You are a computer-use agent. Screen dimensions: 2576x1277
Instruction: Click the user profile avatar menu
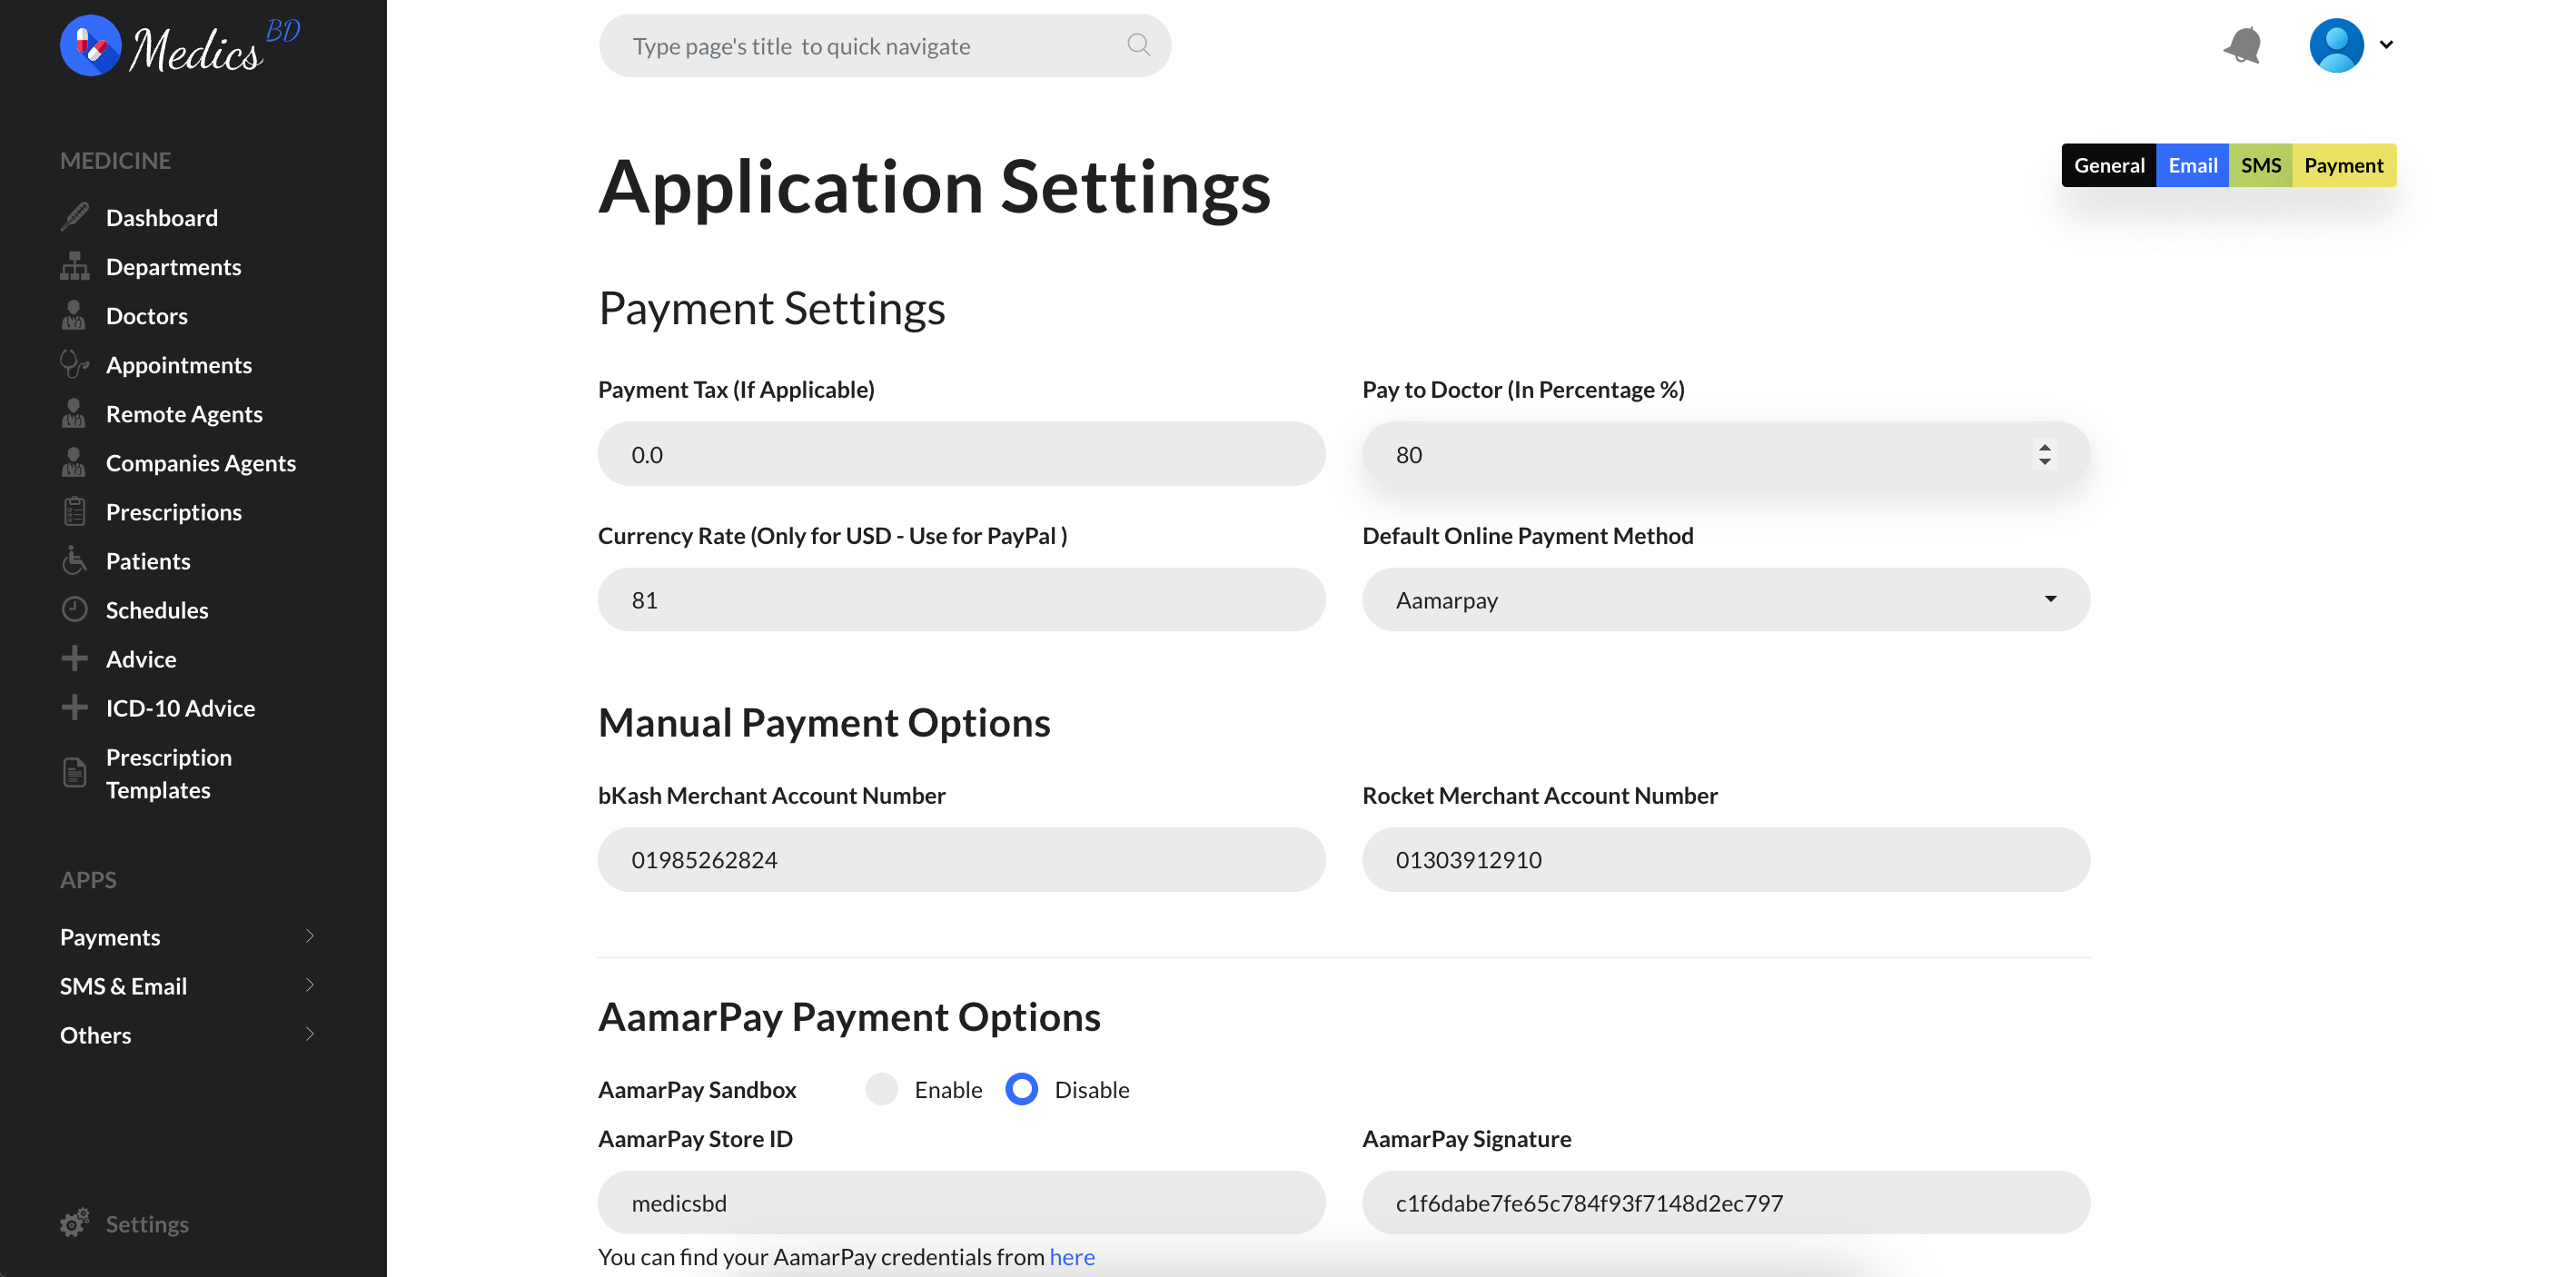tap(2351, 45)
